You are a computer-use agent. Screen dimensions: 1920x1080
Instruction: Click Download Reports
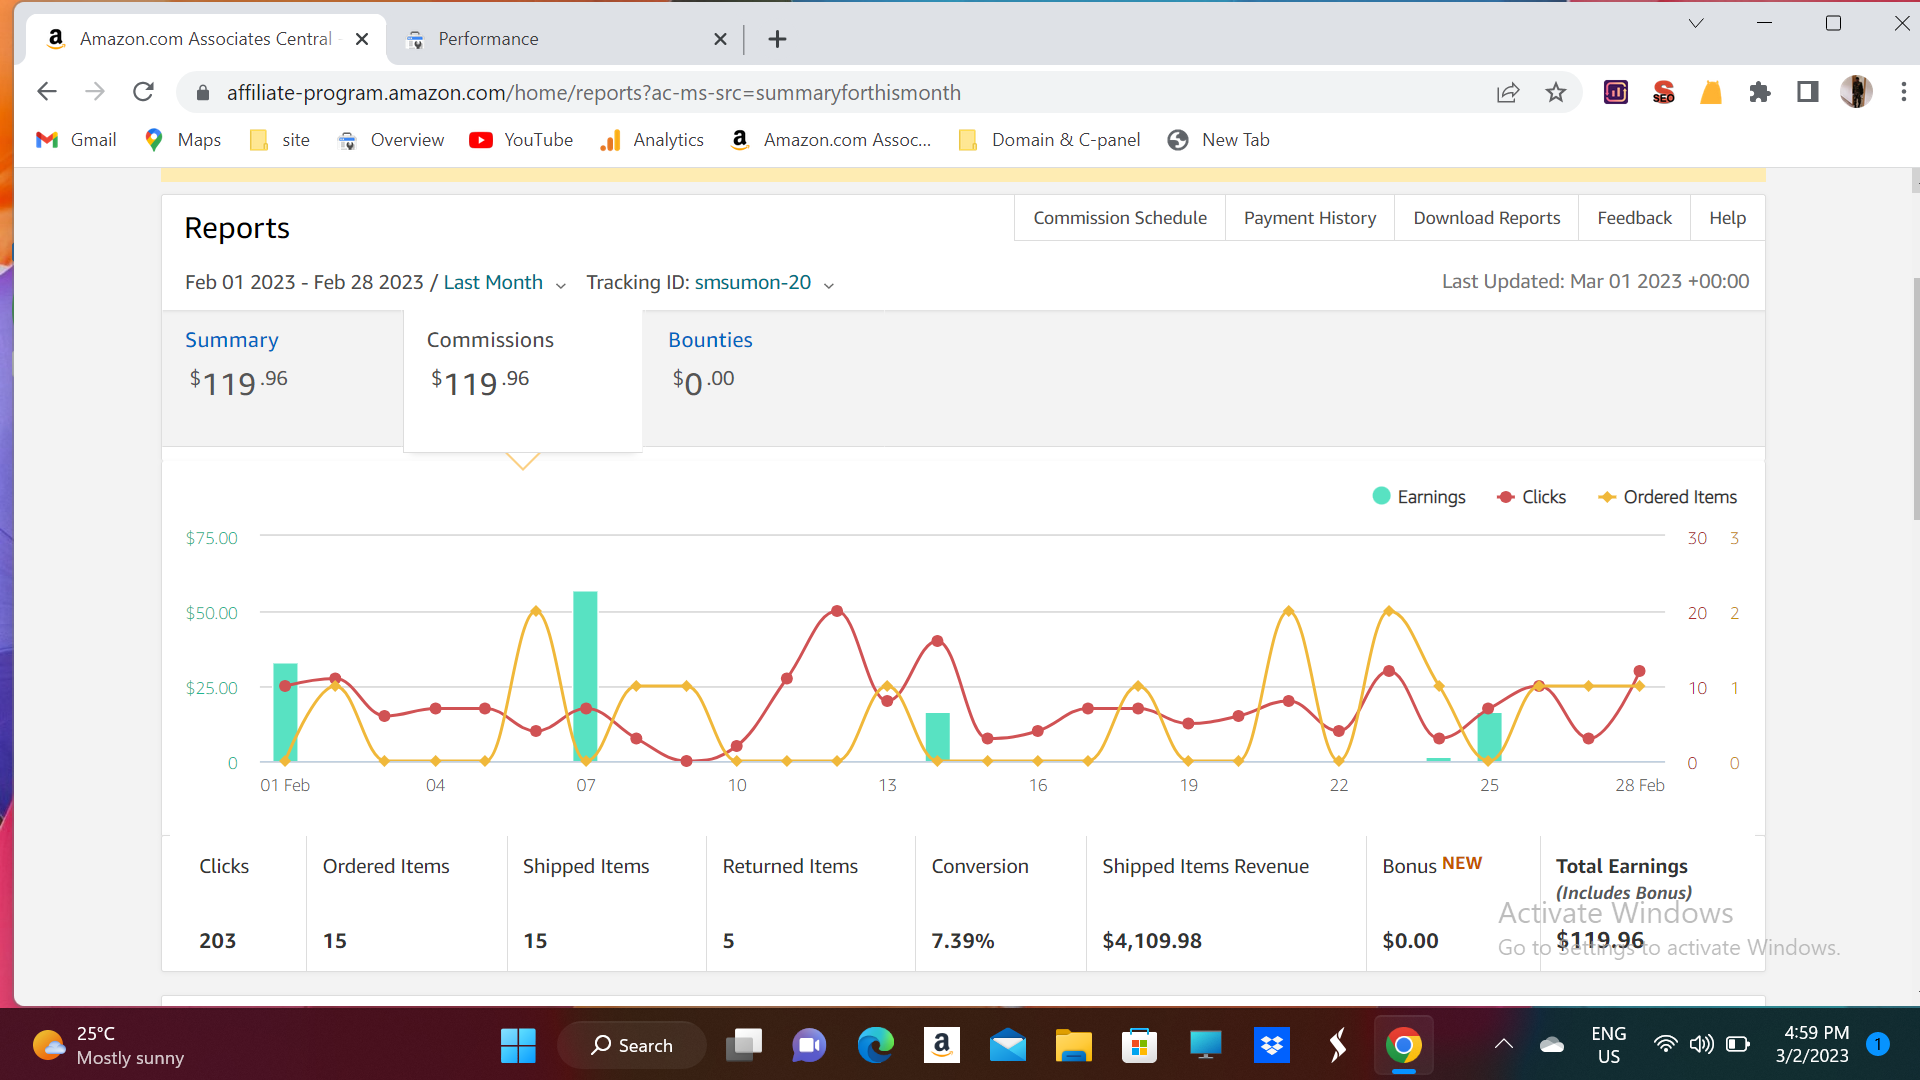pyautogui.click(x=1487, y=218)
